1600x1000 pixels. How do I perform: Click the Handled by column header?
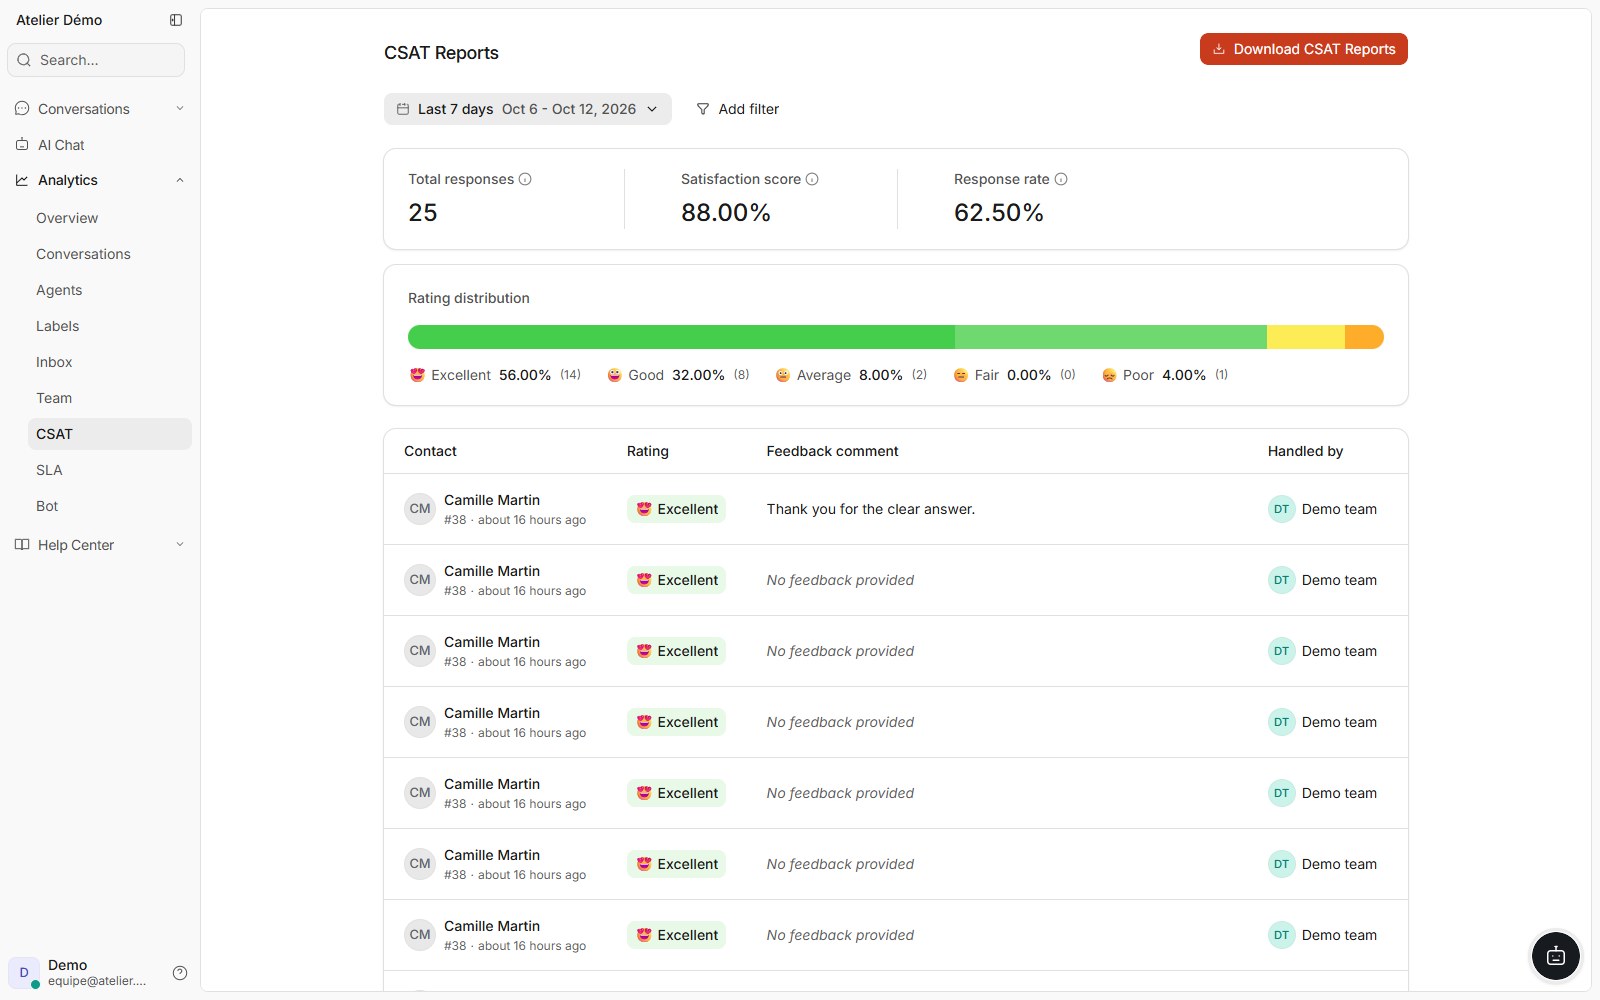[1305, 451]
